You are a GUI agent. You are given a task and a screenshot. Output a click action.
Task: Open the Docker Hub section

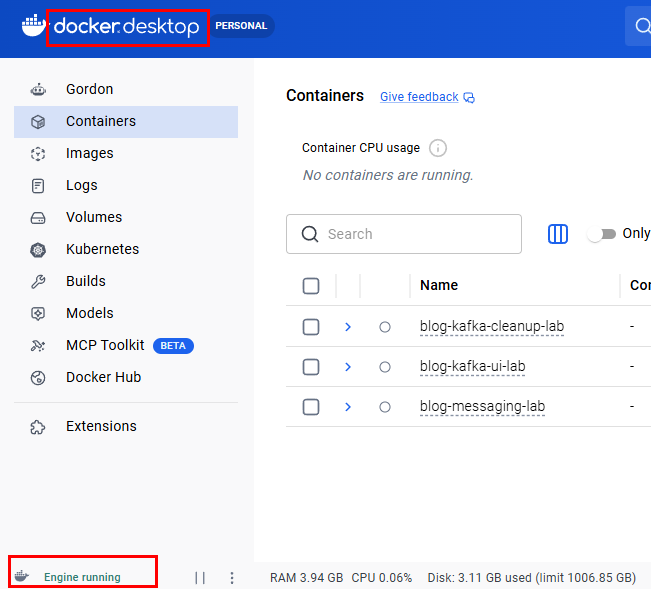(x=103, y=377)
